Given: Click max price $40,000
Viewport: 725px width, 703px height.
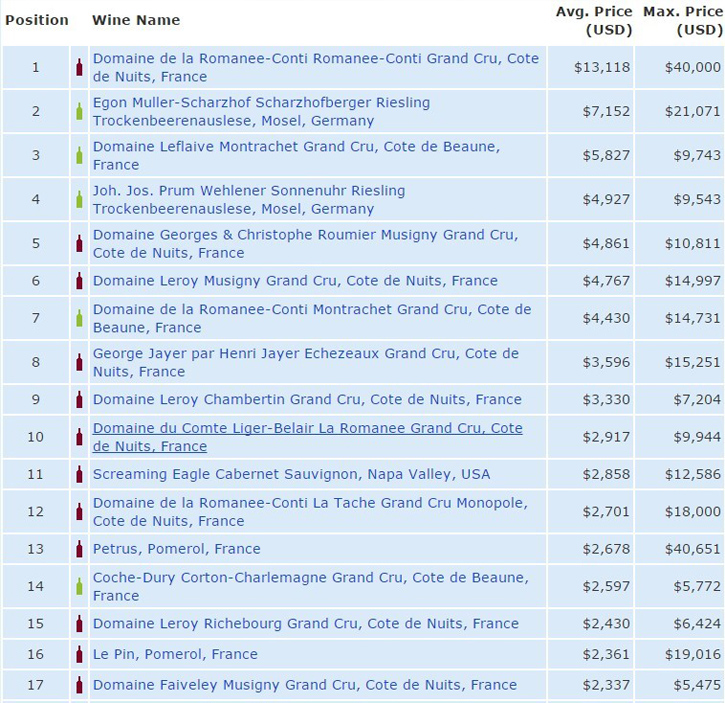Looking at the screenshot, I should [x=693, y=68].
